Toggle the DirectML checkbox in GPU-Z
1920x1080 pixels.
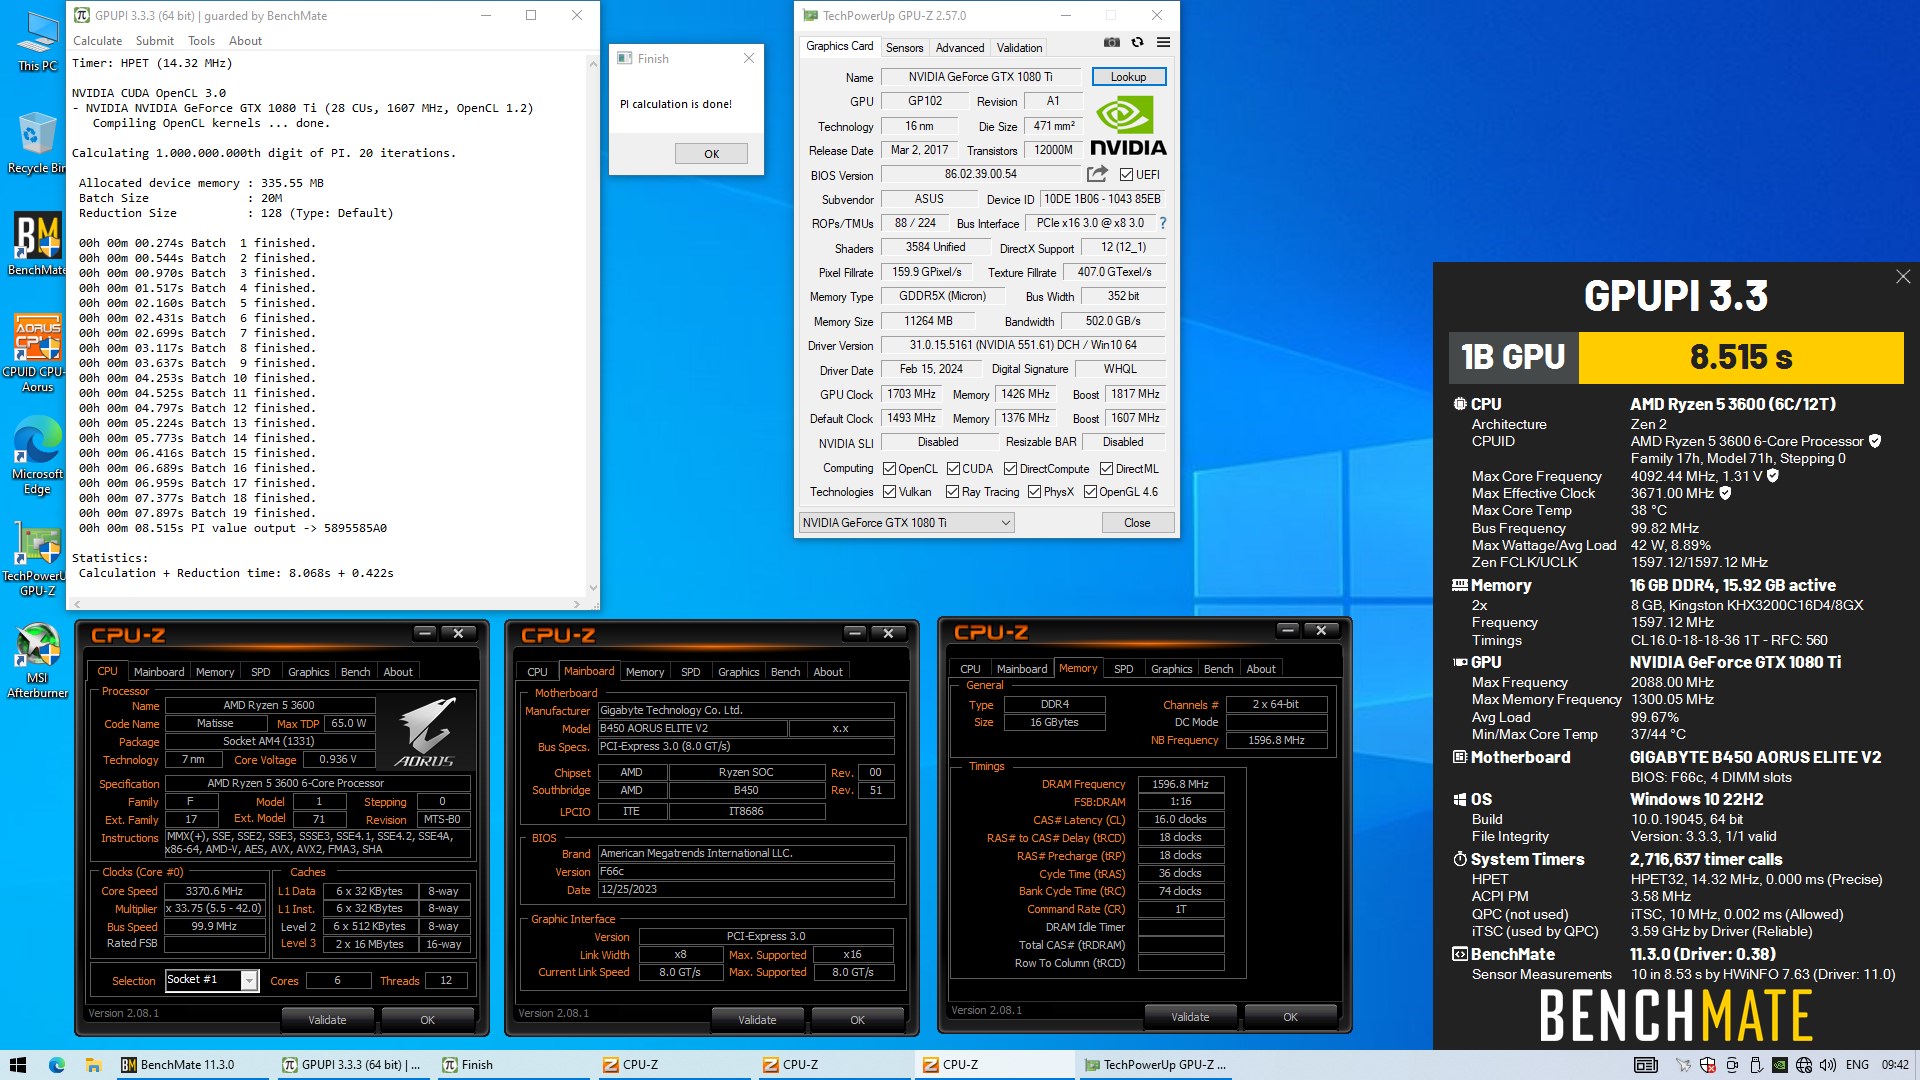click(x=1106, y=469)
